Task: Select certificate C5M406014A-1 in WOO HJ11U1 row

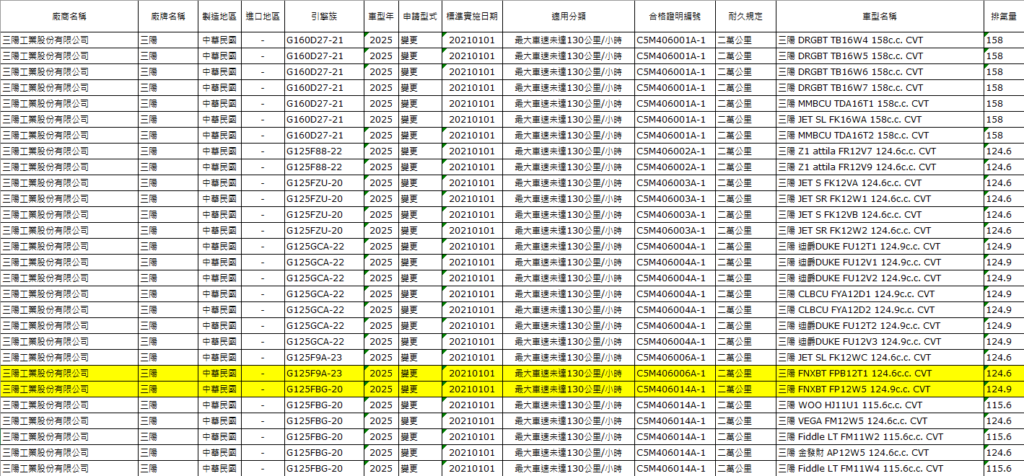Action: 675,405
